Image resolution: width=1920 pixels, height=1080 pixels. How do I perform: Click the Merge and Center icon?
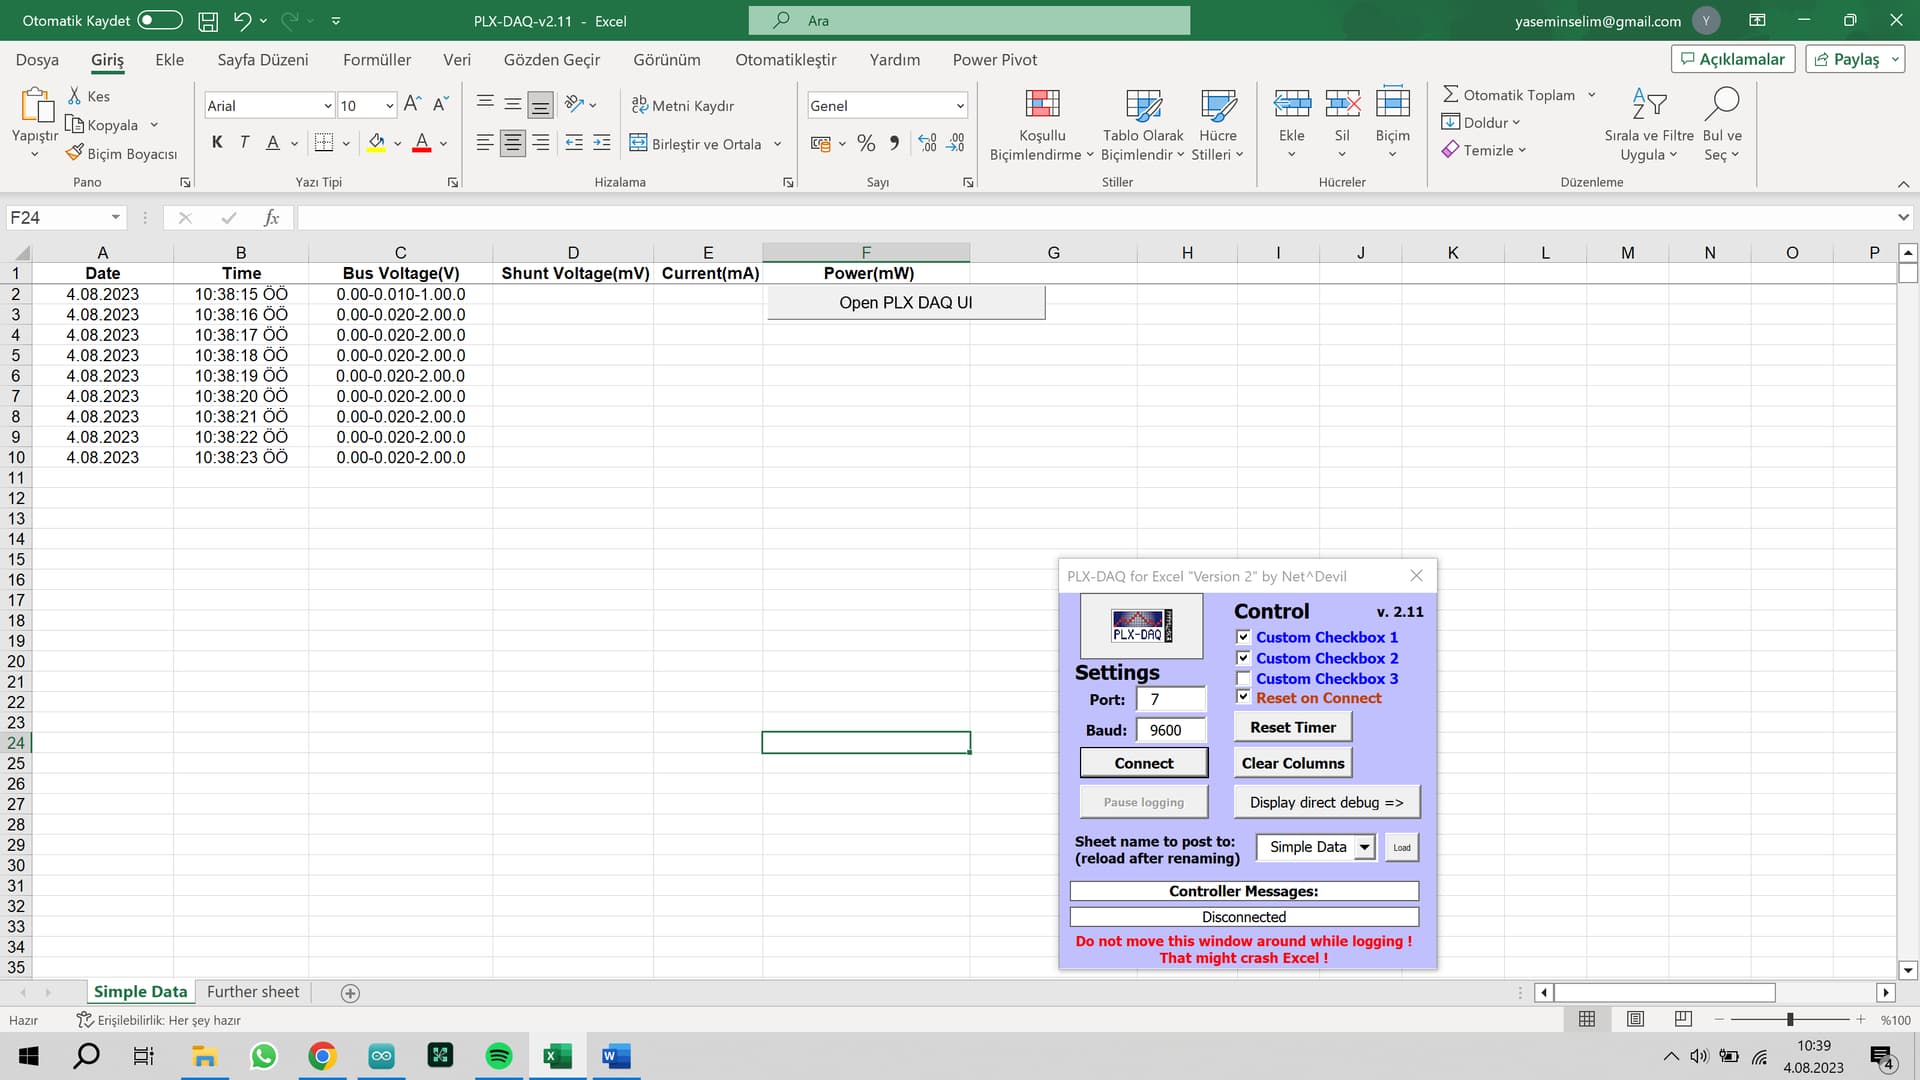(x=638, y=143)
